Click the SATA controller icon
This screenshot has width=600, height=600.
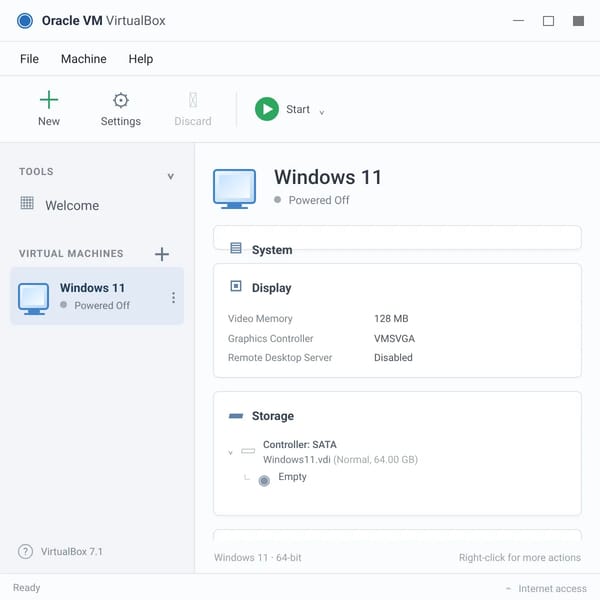point(248,451)
